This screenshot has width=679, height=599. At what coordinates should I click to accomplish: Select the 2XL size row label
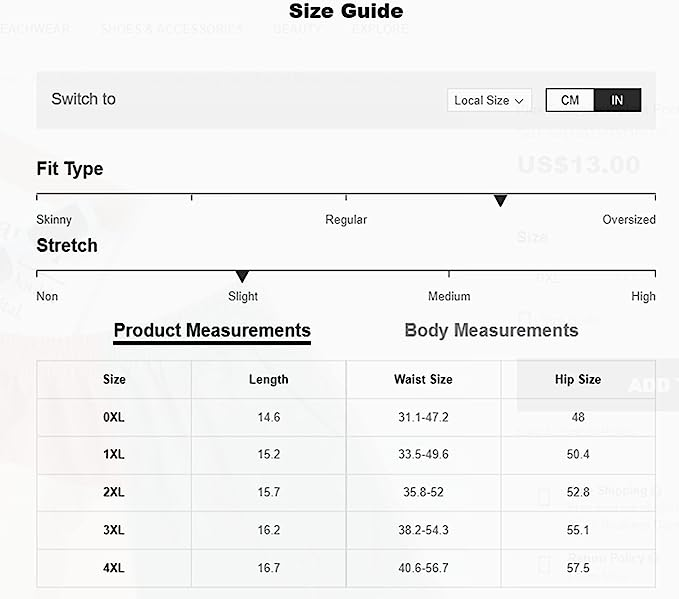click(x=114, y=492)
